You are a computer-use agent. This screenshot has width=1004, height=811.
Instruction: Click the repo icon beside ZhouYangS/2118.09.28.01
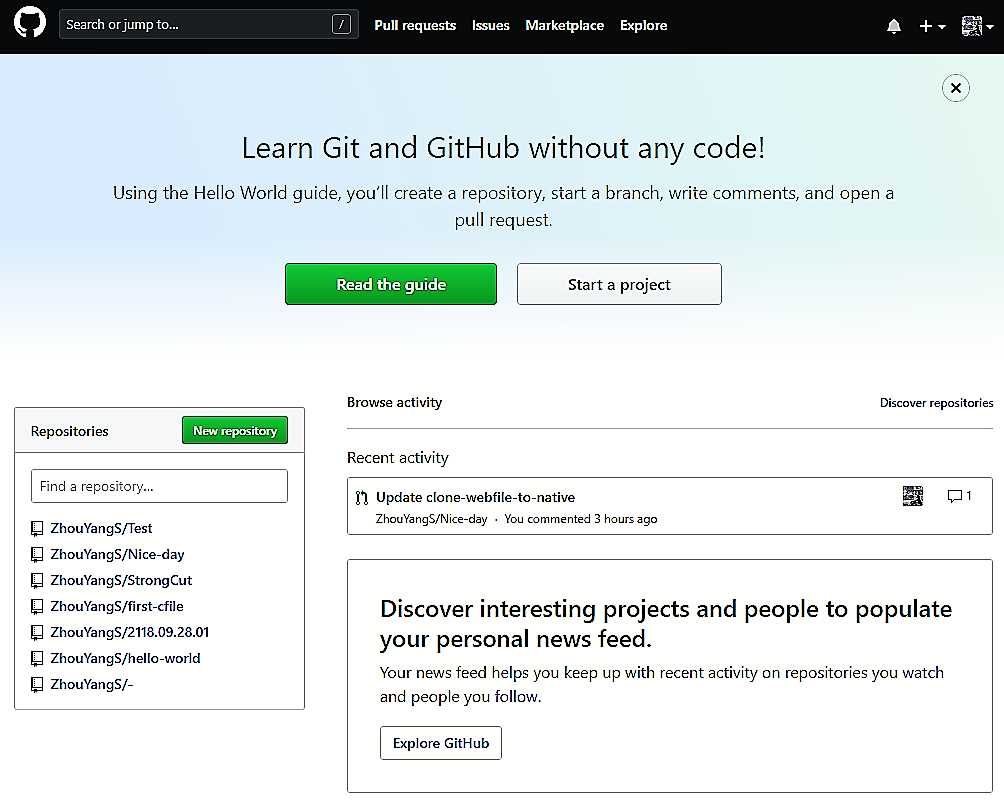(x=37, y=632)
